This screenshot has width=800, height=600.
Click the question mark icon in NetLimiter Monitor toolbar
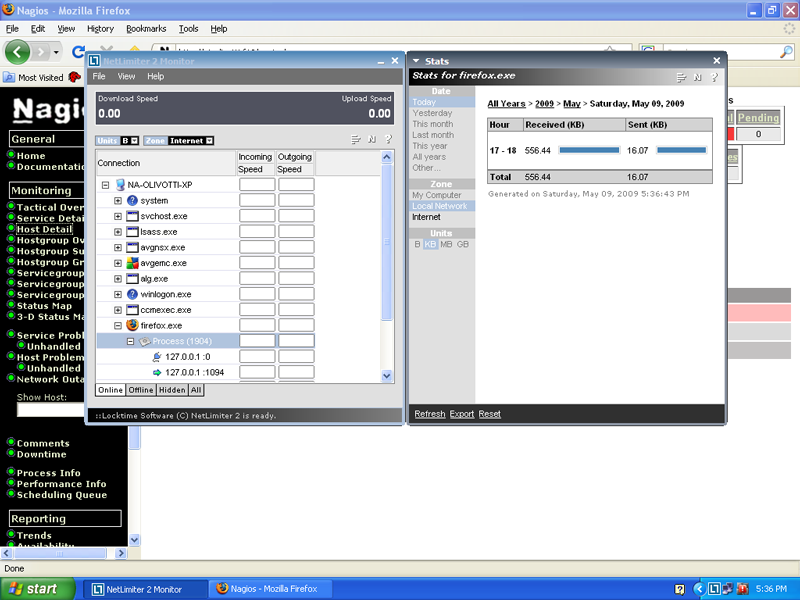click(388, 139)
